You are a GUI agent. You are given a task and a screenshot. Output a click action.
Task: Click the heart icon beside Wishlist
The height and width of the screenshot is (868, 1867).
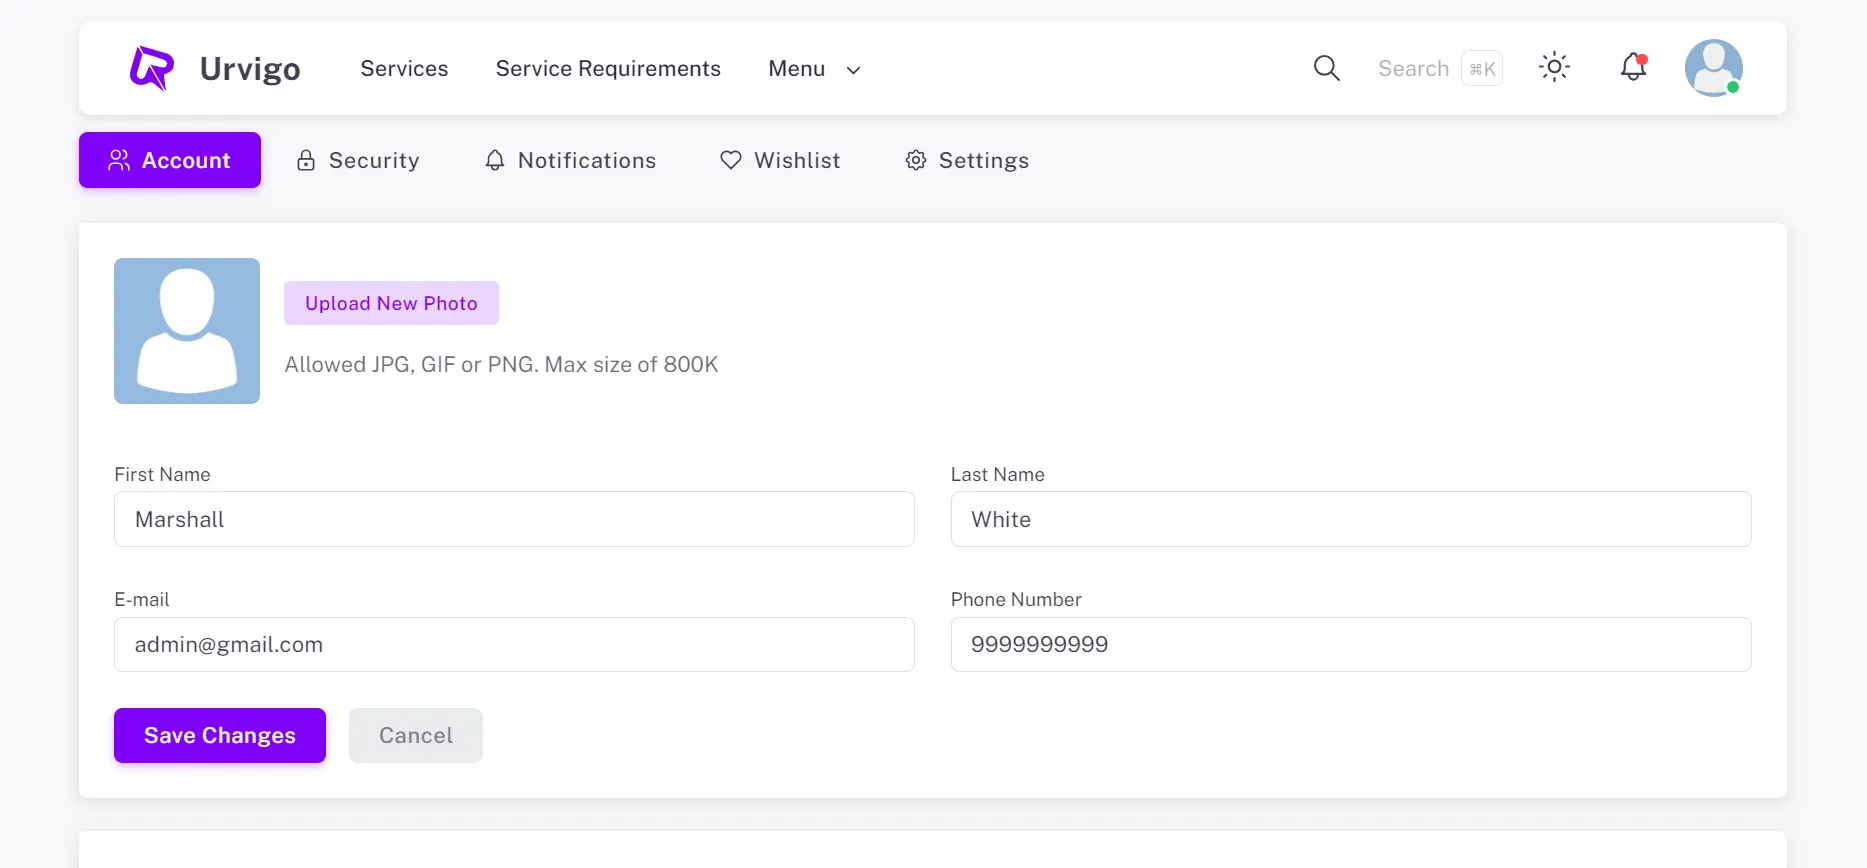click(x=731, y=160)
